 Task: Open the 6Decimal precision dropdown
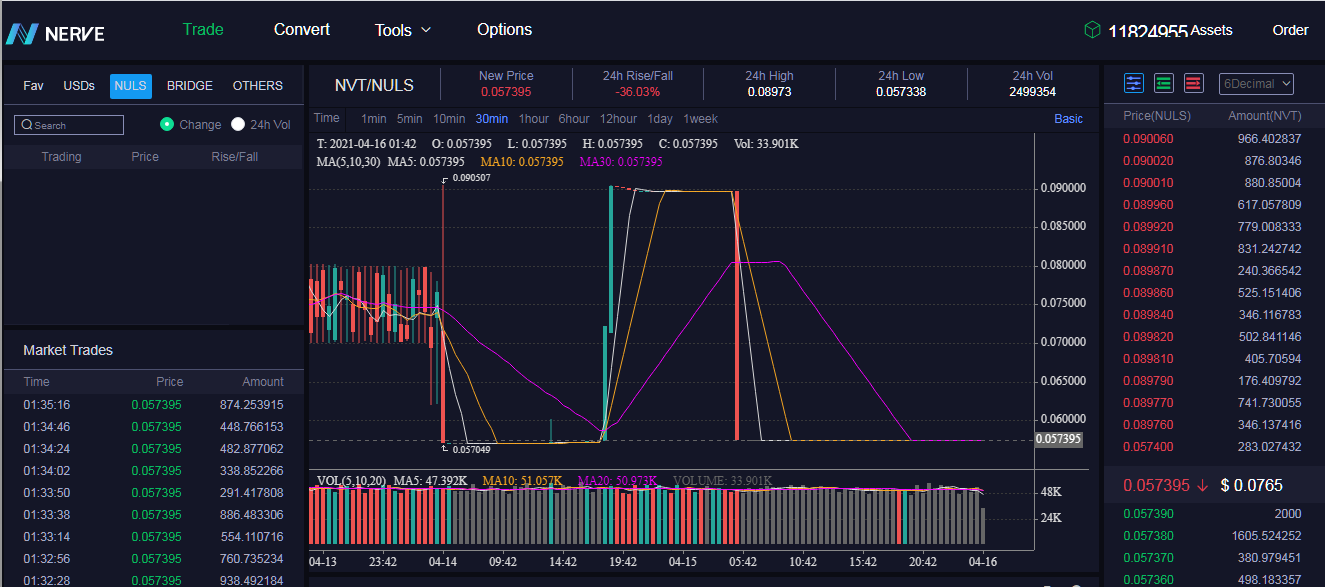(x=1257, y=84)
